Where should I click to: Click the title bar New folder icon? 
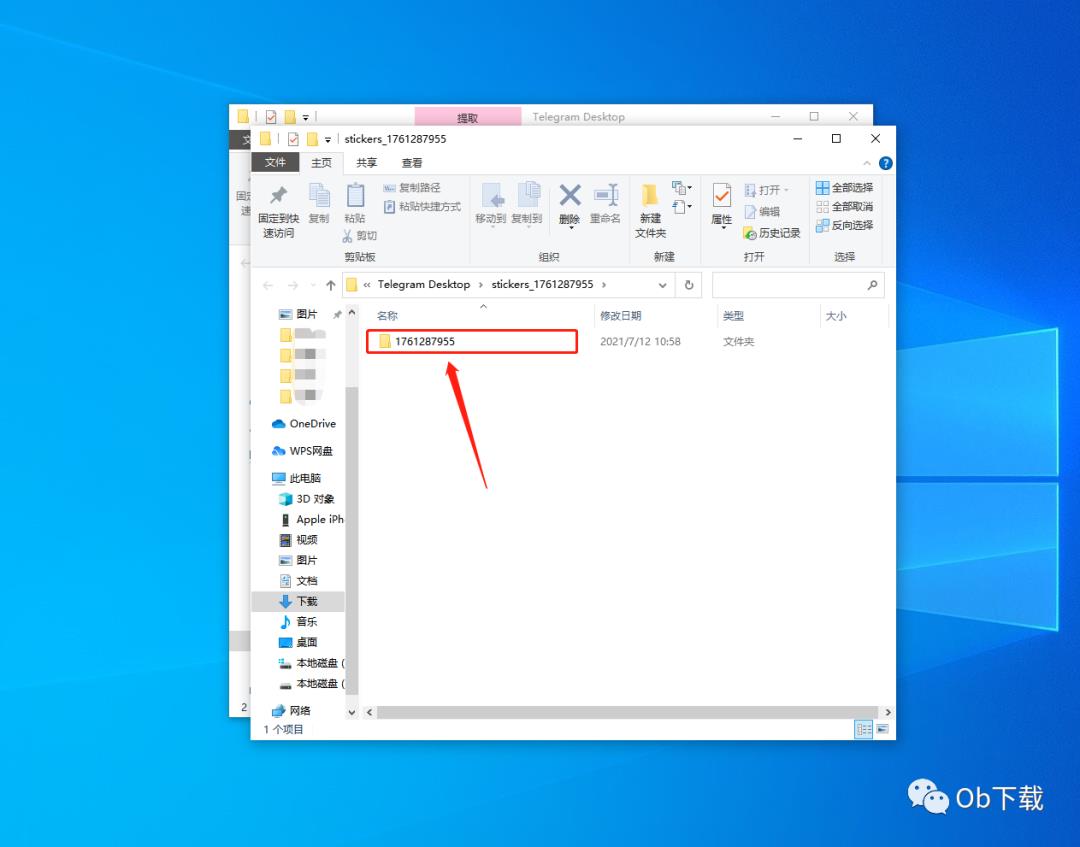(312, 139)
